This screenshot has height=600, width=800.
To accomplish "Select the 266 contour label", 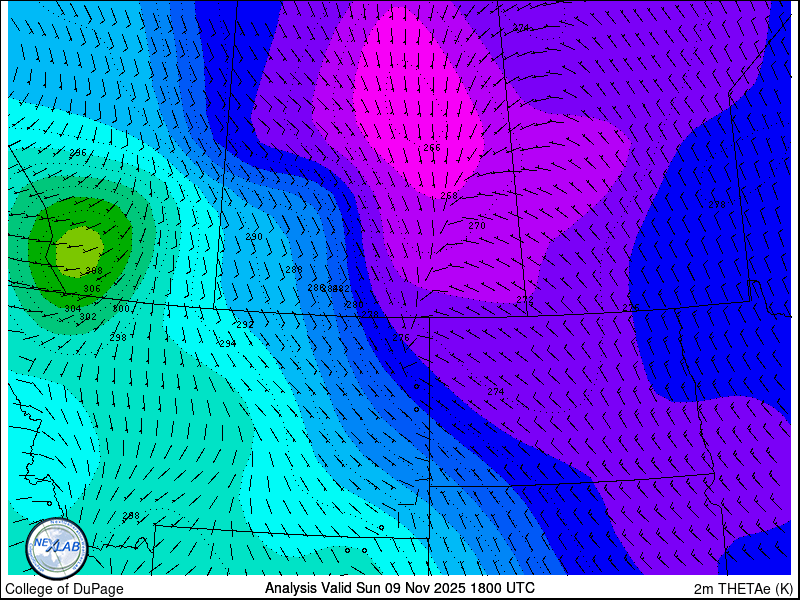I will coord(432,147).
